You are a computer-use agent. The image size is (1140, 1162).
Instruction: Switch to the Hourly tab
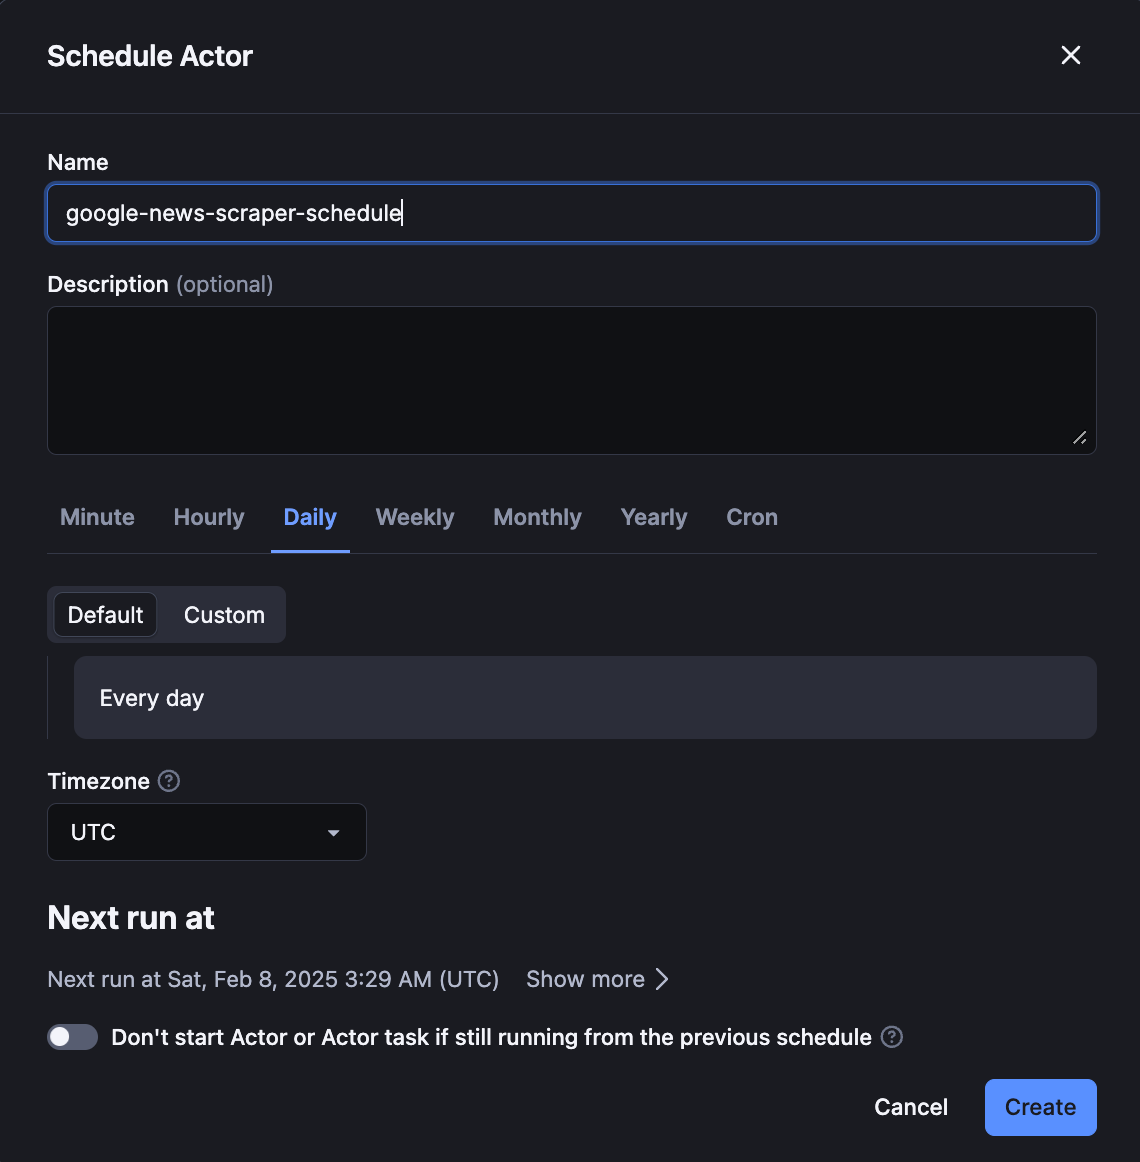tap(208, 517)
